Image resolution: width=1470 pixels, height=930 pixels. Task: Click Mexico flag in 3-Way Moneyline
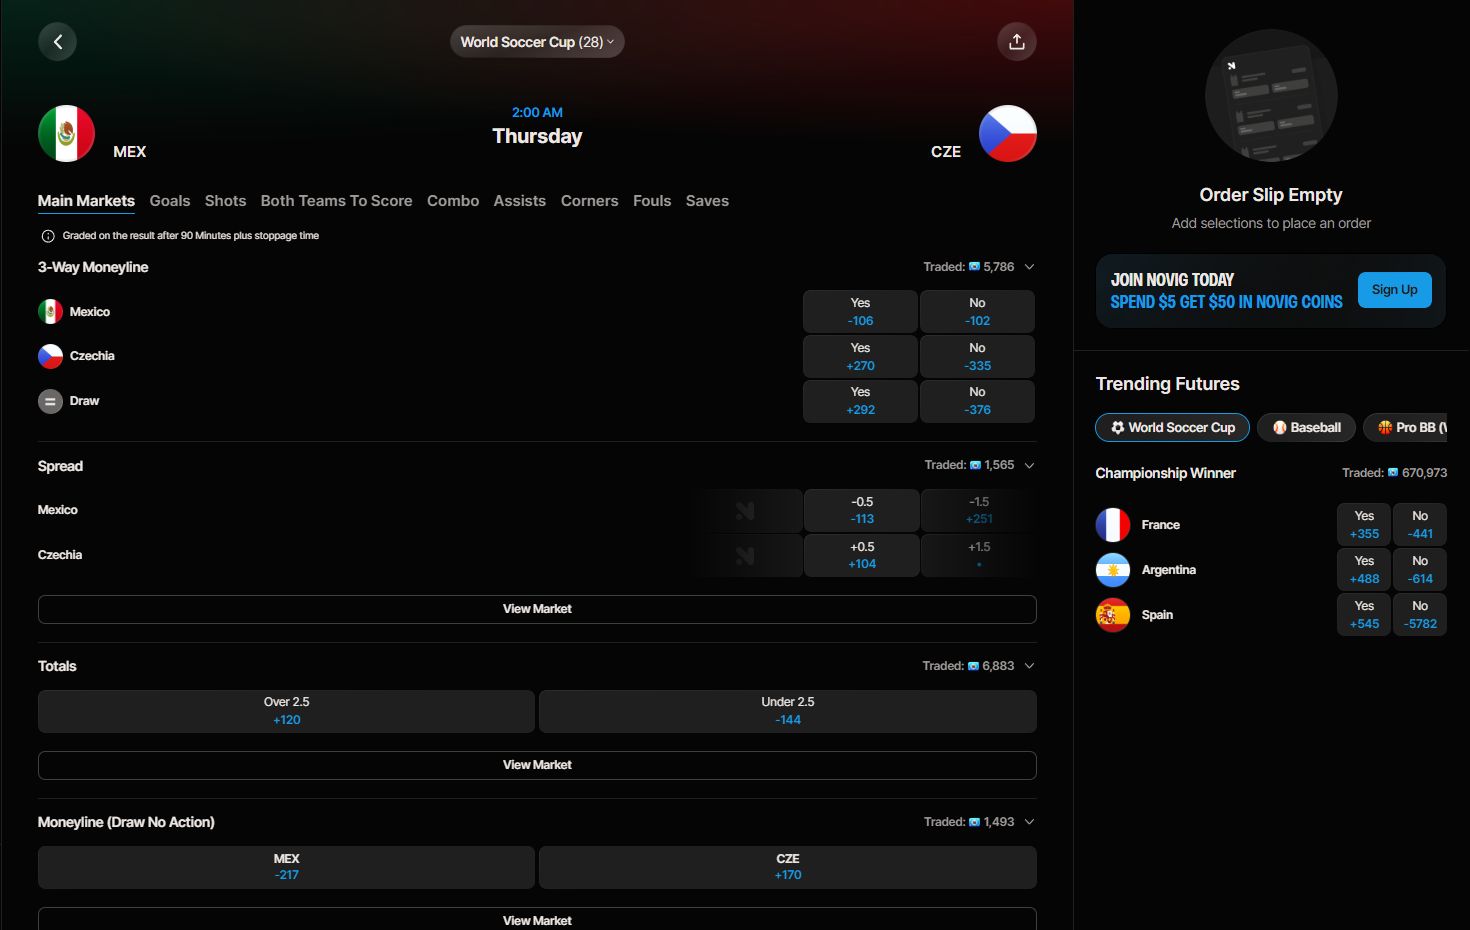[50, 312]
